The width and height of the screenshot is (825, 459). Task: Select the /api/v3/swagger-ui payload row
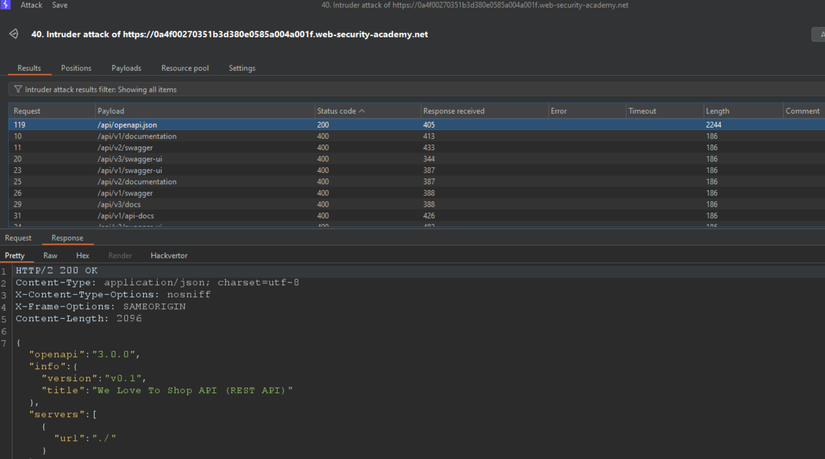coord(416,159)
